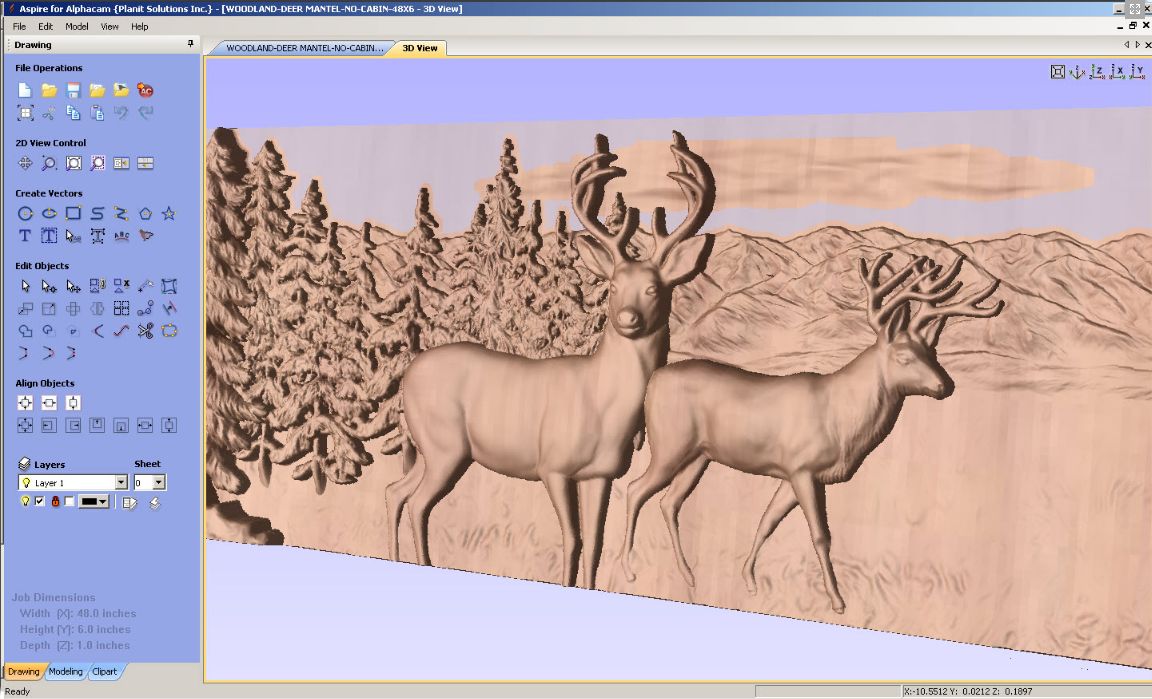Select the Create Text T tool
This screenshot has height=699, width=1152.
pos(25,236)
